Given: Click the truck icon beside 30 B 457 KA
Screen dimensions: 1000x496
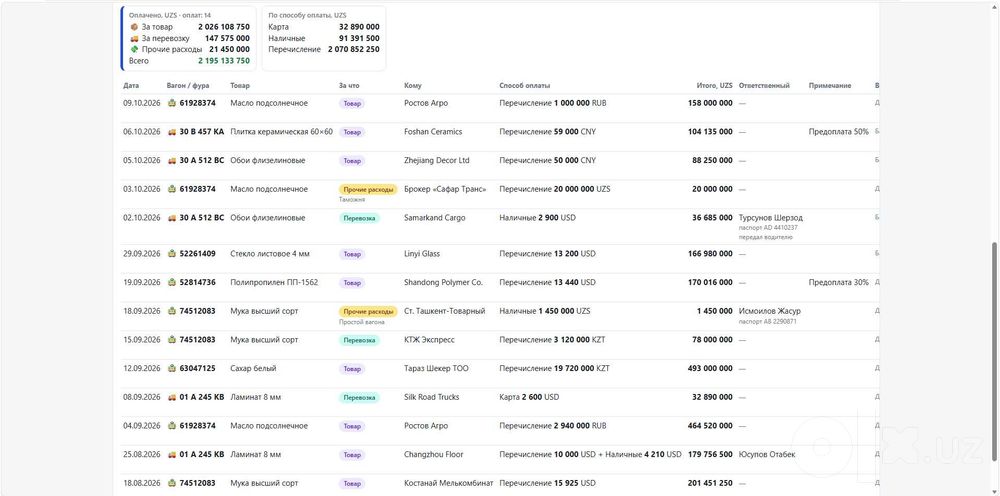Looking at the screenshot, I should pyautogui.click(x=172, y=132).
